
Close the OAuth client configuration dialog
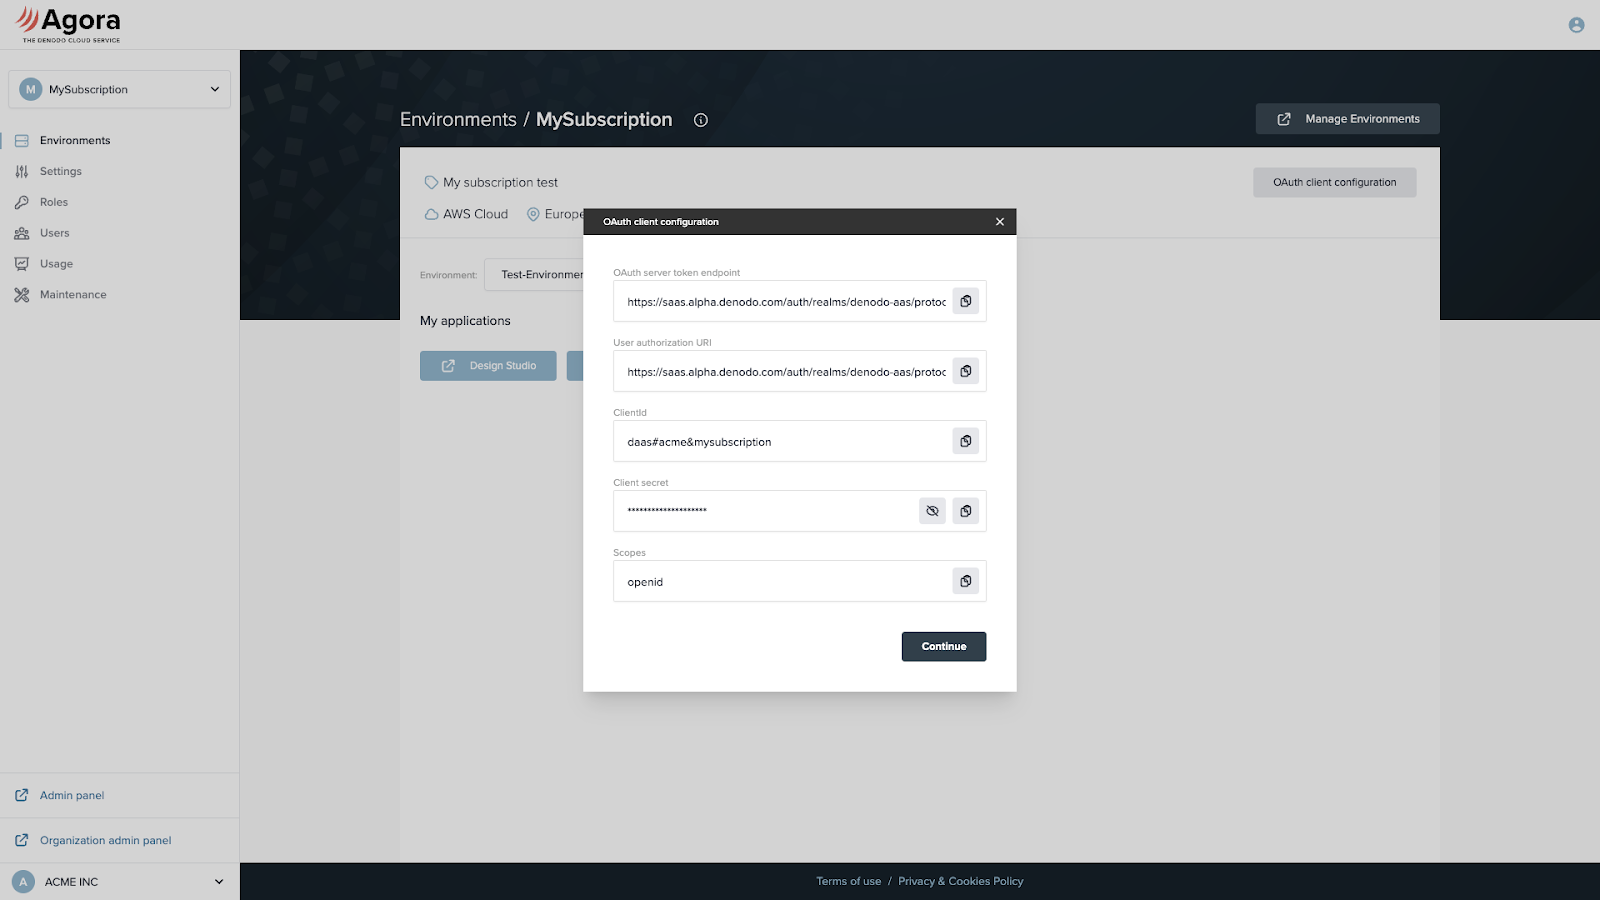[999, 222]
